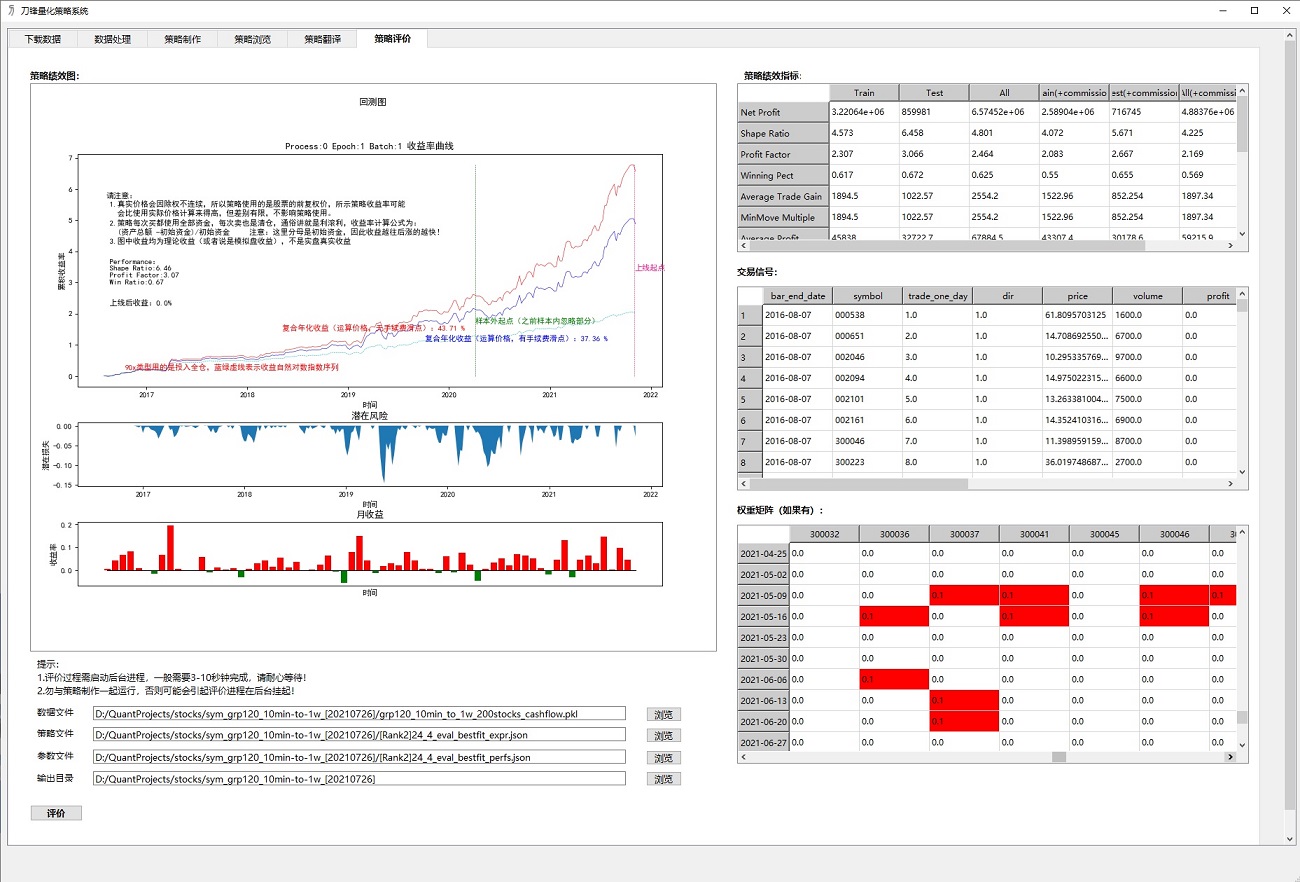Switch to the 数据处理 tab

coord(113,39)
